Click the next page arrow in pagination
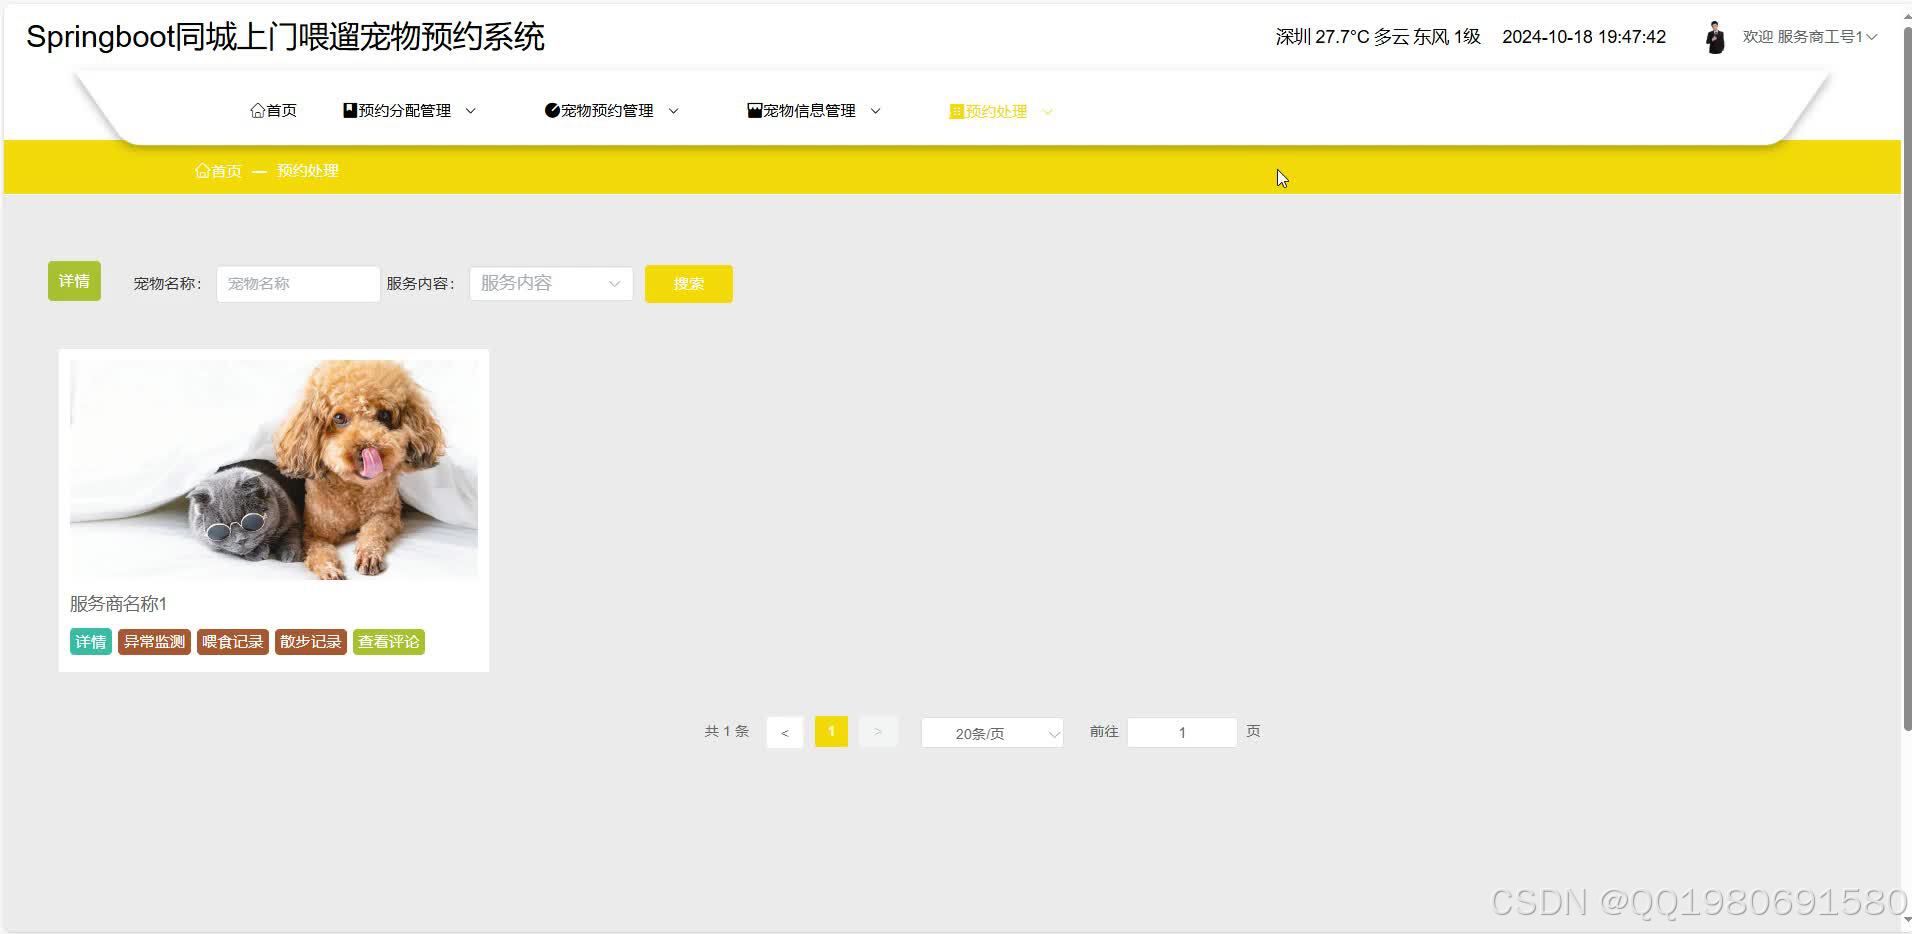The height and width of the screenshot is (934, 1912). (x=878, y=731)
